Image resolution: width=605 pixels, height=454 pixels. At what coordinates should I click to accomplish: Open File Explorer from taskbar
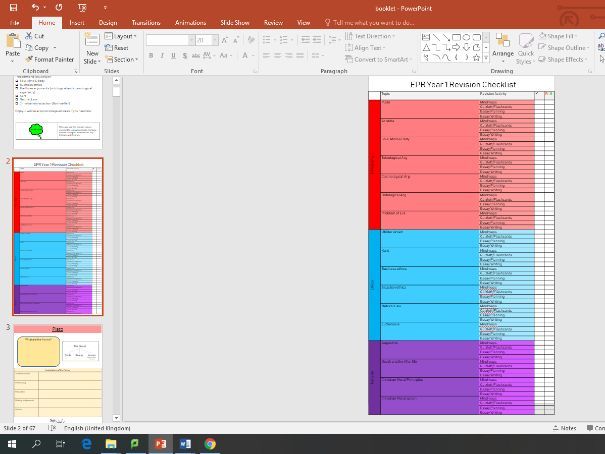[x=111, y=444]
